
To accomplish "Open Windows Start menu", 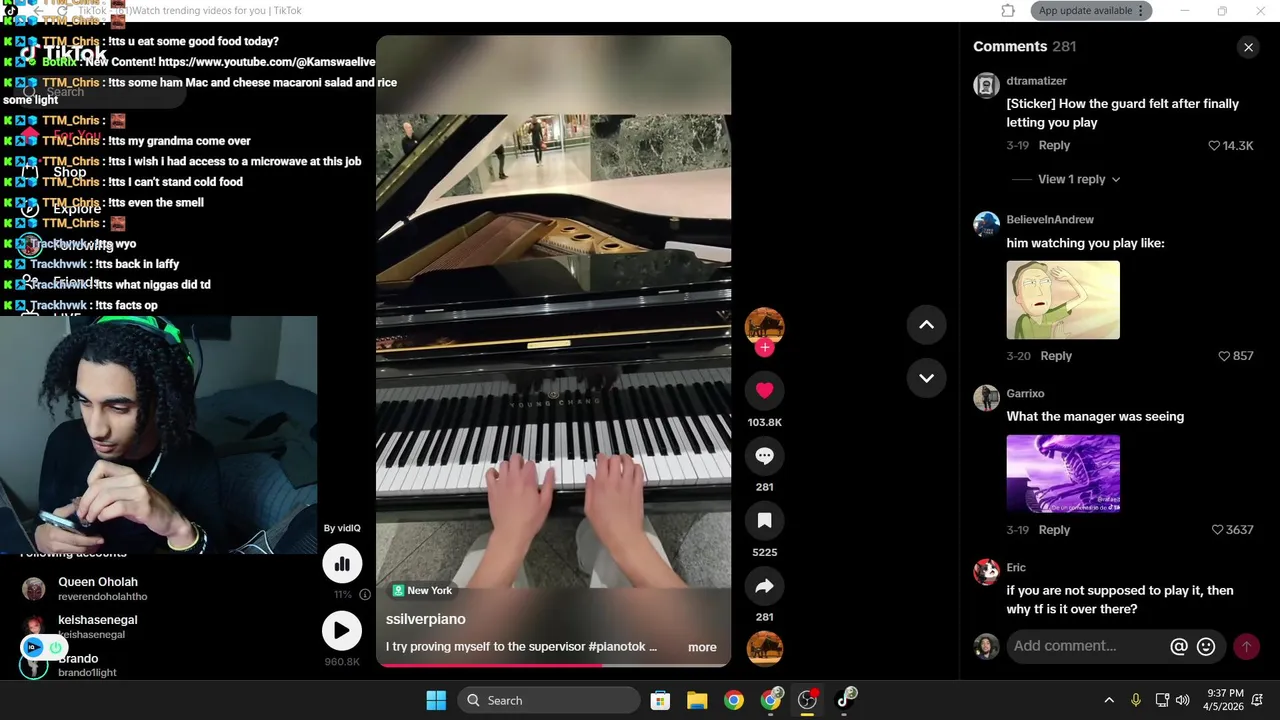I will (436, 700).
